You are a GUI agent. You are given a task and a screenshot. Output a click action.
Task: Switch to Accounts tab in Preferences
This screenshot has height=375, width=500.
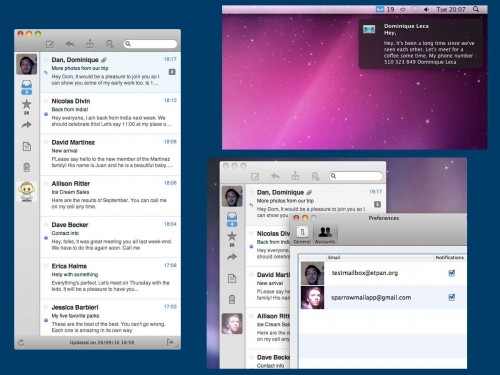325,234
